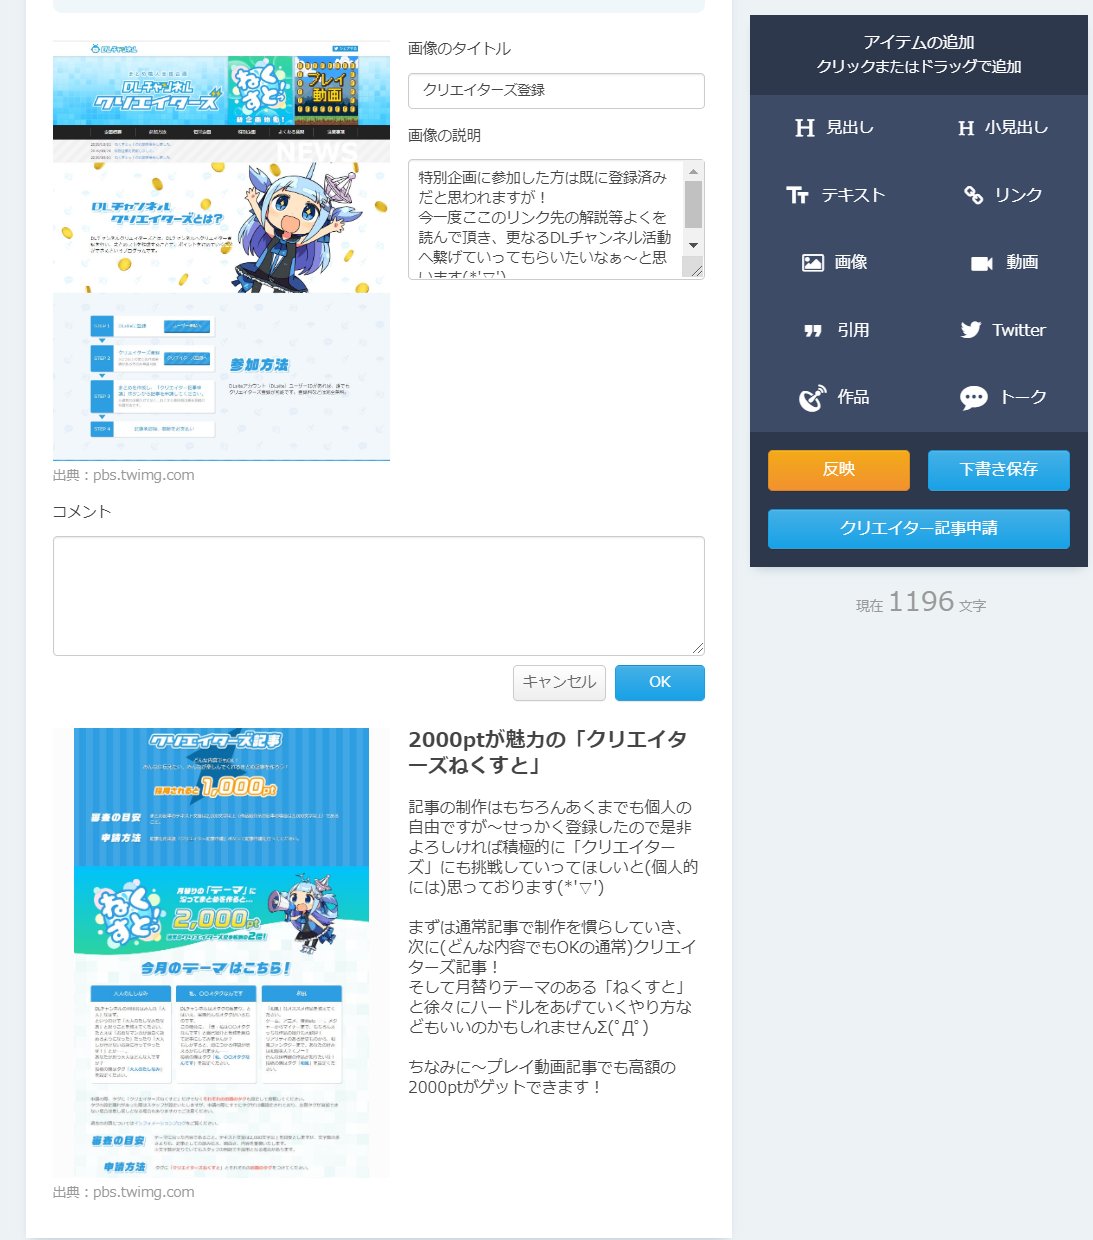
Task: Add a 動画 video item
Action: (x=1003, y=262)
